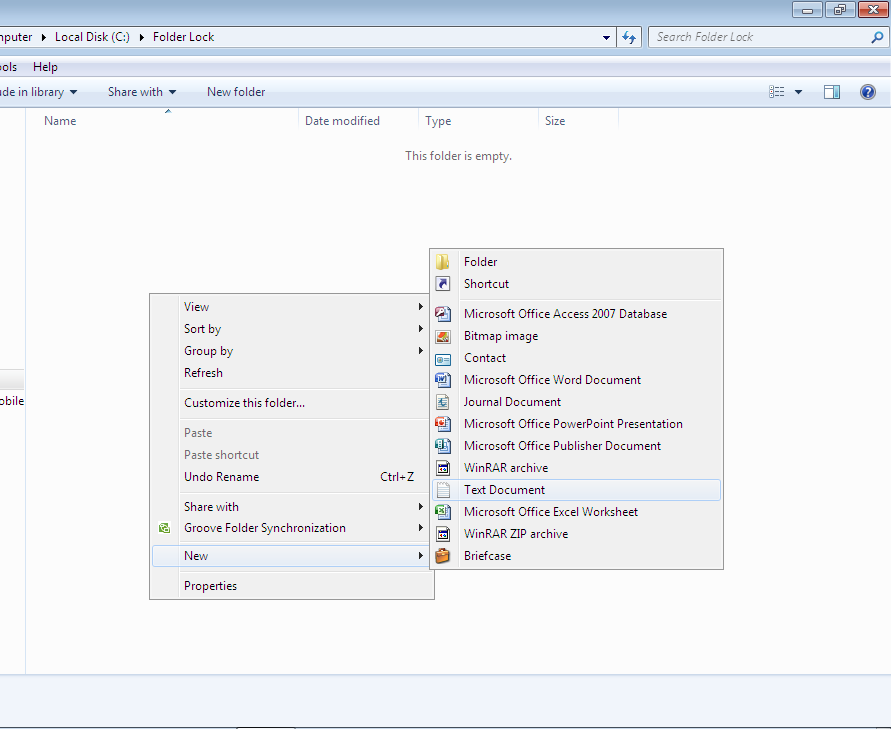Choose Text Document in New submenu
The width and height of the screenshot is (891, 729).
click(x=576, y=490)
